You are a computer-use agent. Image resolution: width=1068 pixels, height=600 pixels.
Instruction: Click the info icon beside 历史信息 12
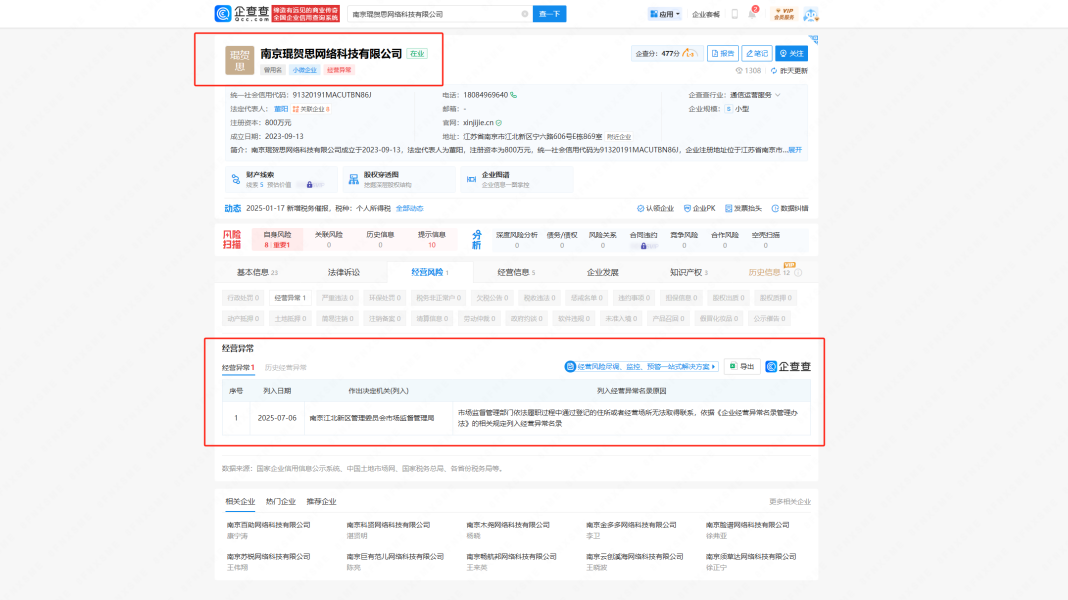798,272
